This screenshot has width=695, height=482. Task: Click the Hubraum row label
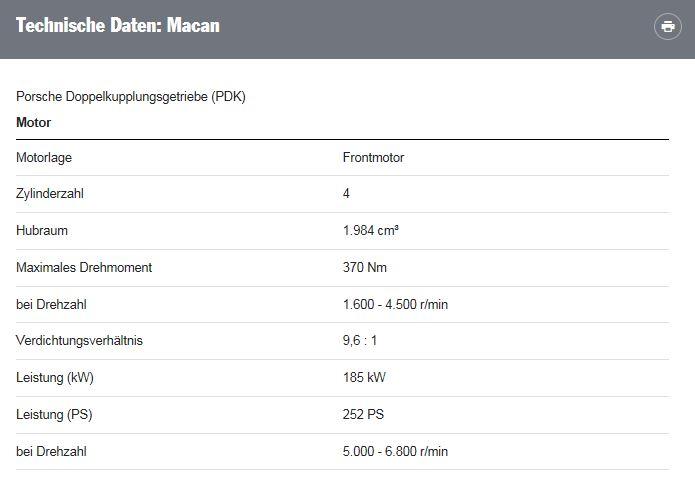tap(42, 231)
